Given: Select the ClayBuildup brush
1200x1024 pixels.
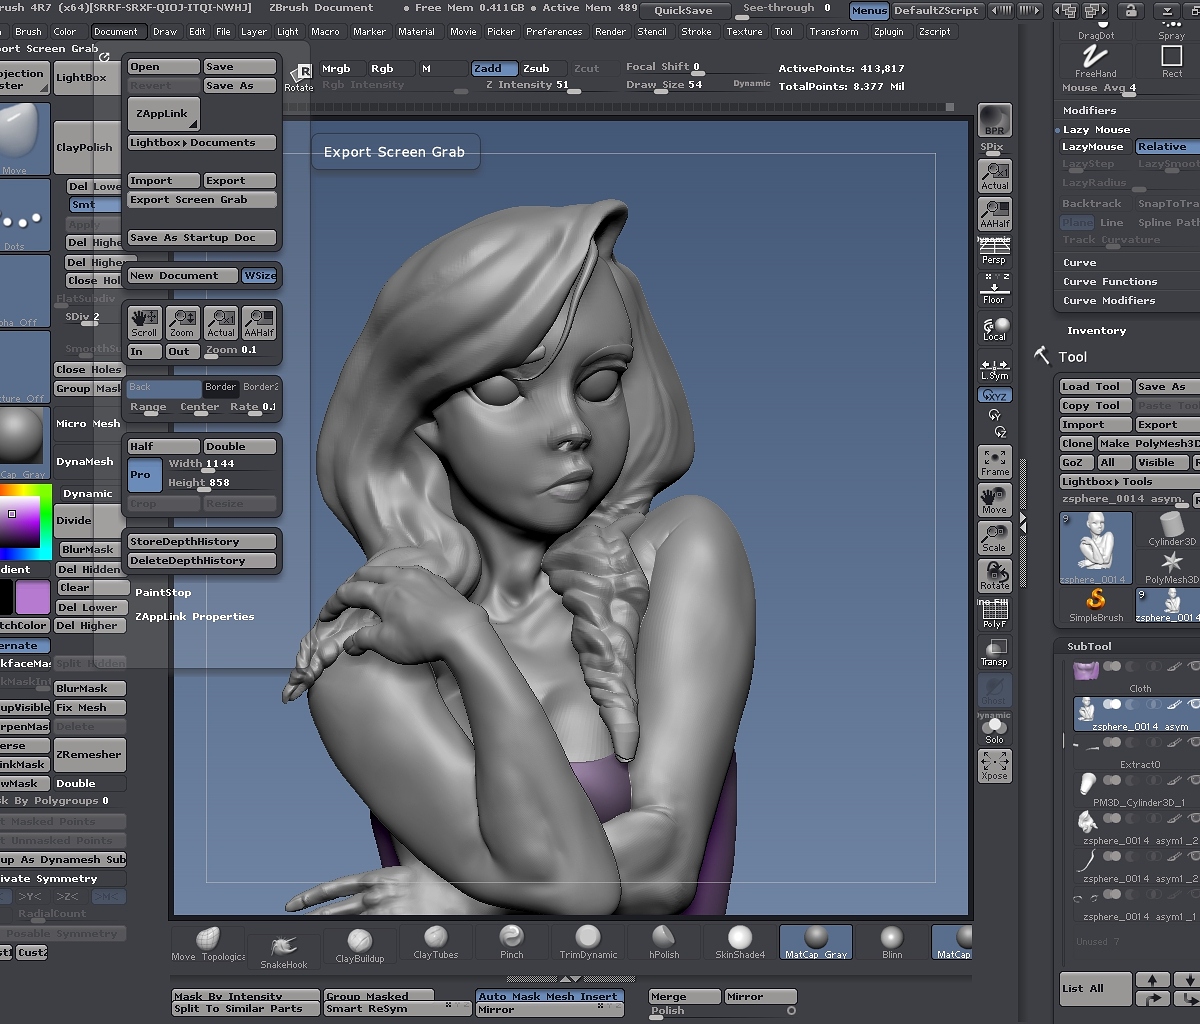Looking at the screenshot, I should (x=360, y=945).
